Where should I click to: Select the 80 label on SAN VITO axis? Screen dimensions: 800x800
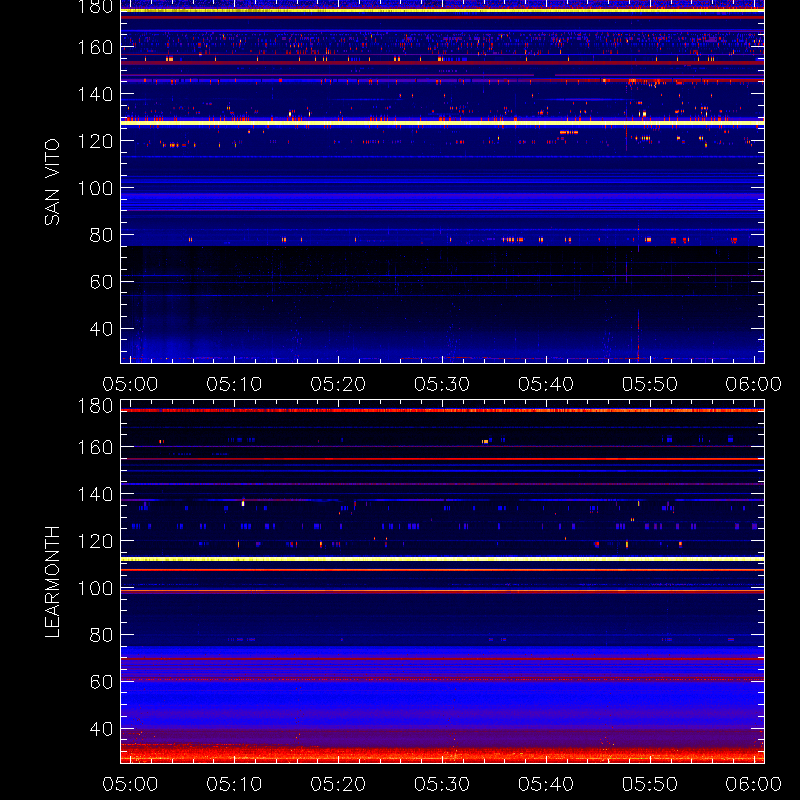(101, 235)
